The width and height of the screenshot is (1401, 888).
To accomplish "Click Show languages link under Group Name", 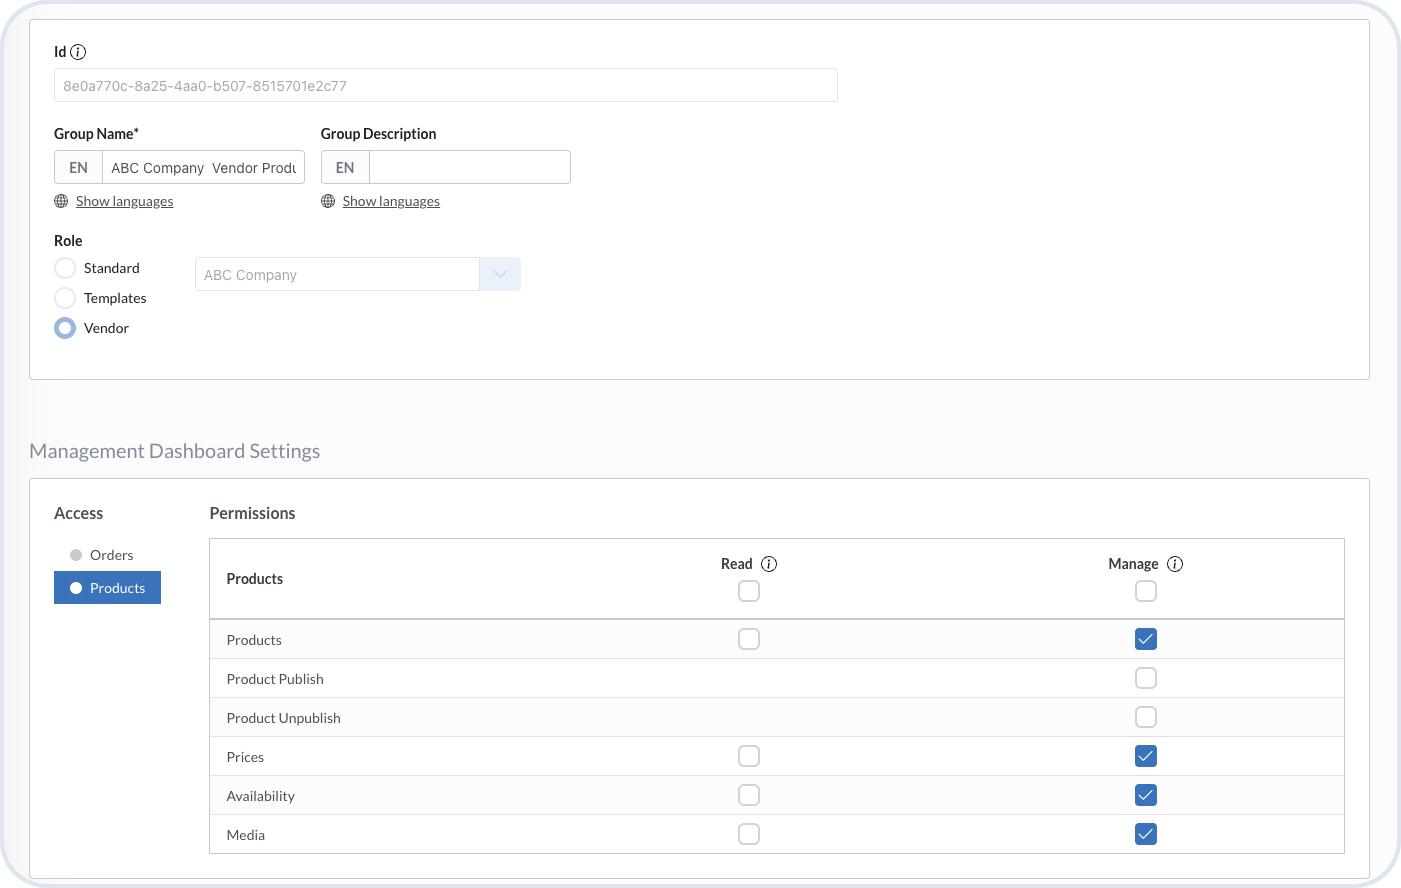I will tap(124, 201).
